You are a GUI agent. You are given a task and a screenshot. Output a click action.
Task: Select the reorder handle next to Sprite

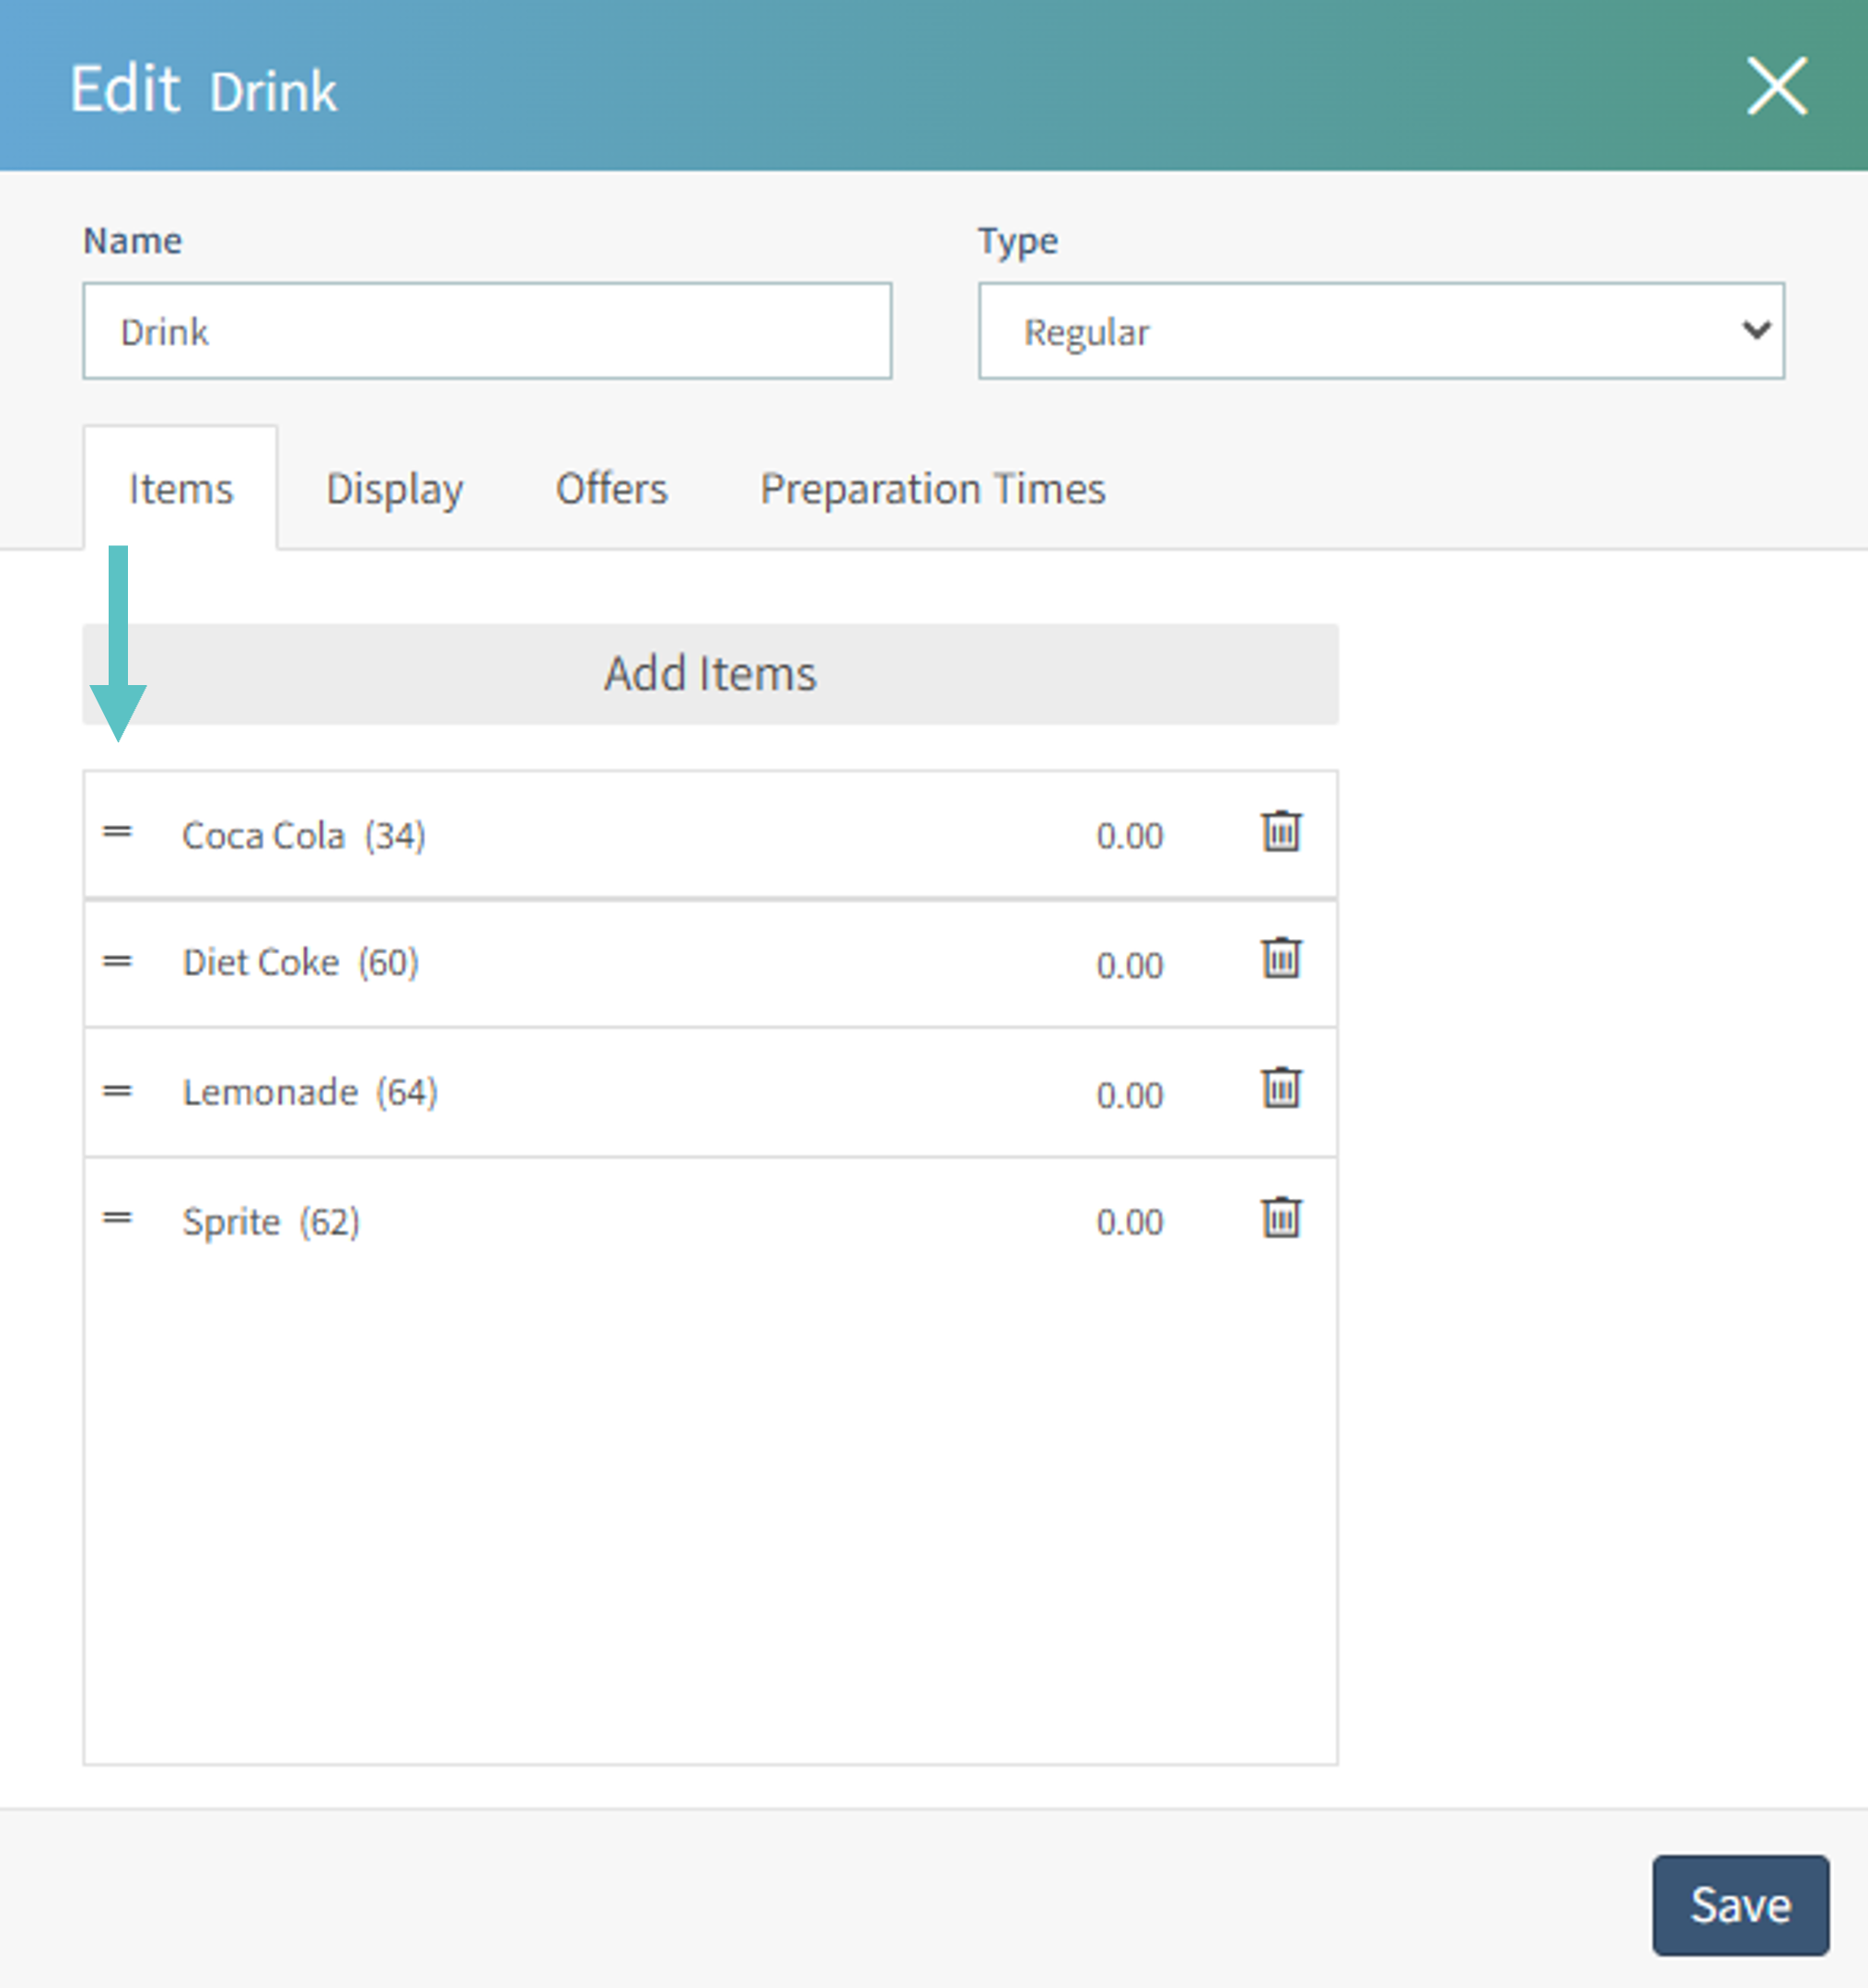coord(119,1218)
